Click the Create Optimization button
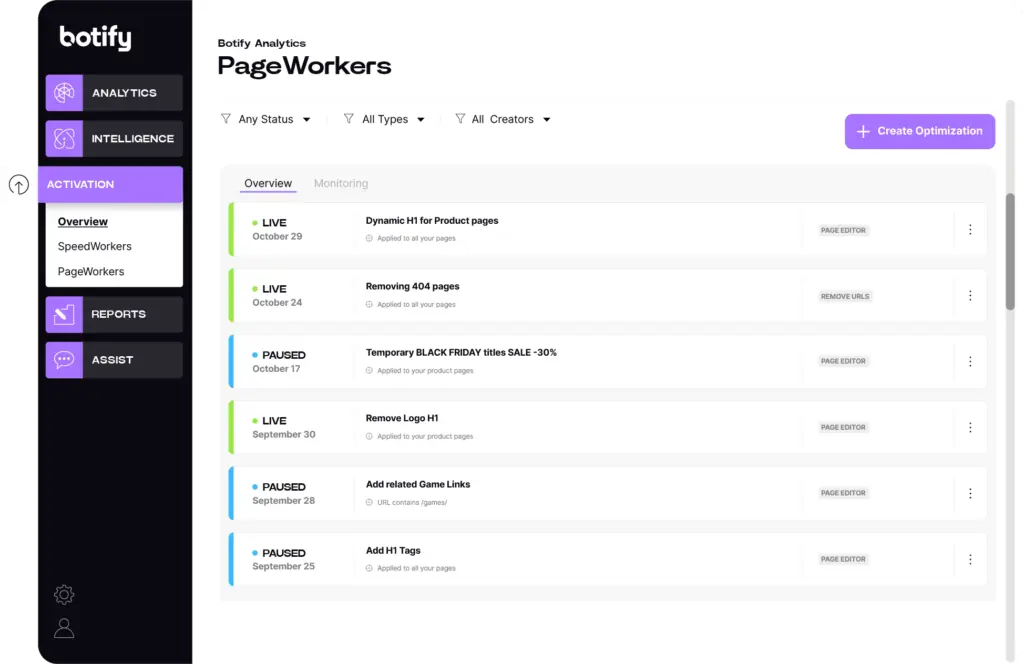The height and width of the screenshot is (664, 1024). point(920,131)
